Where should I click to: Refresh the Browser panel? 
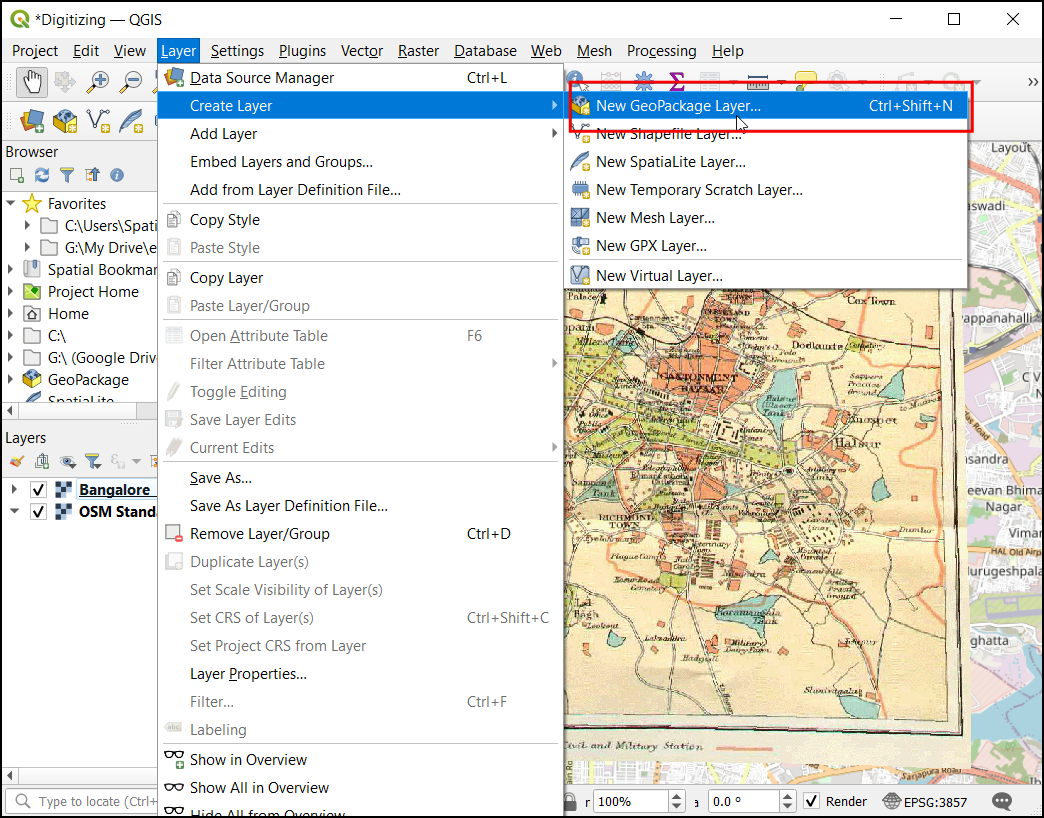[42, 175]
